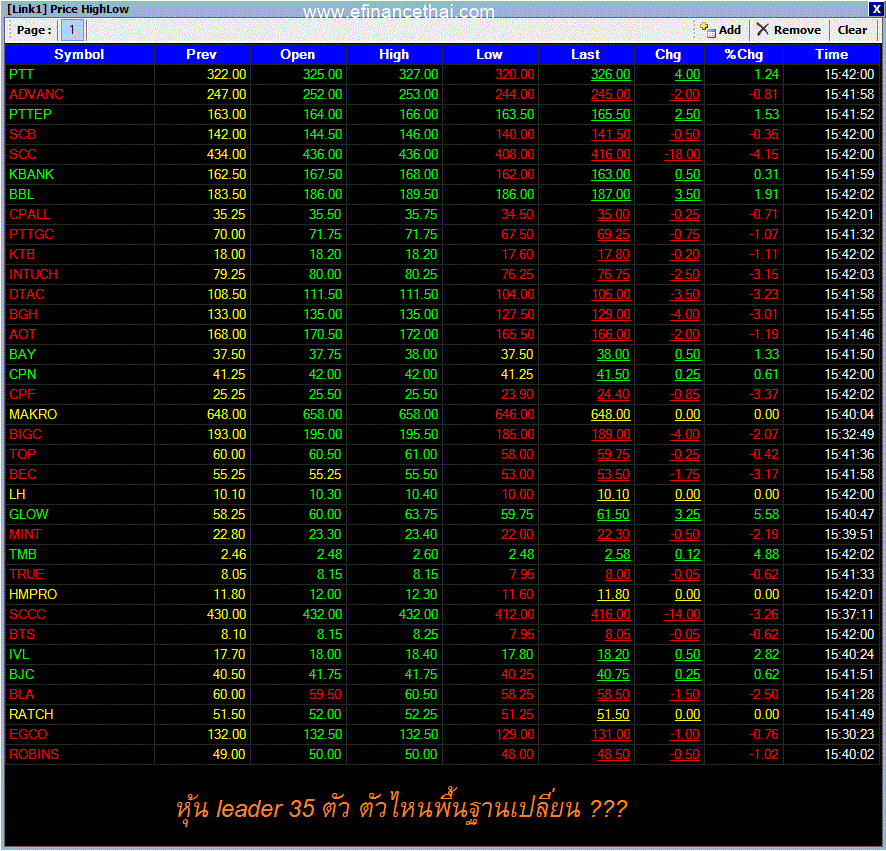Select the IVL symbol

(19, 654)
